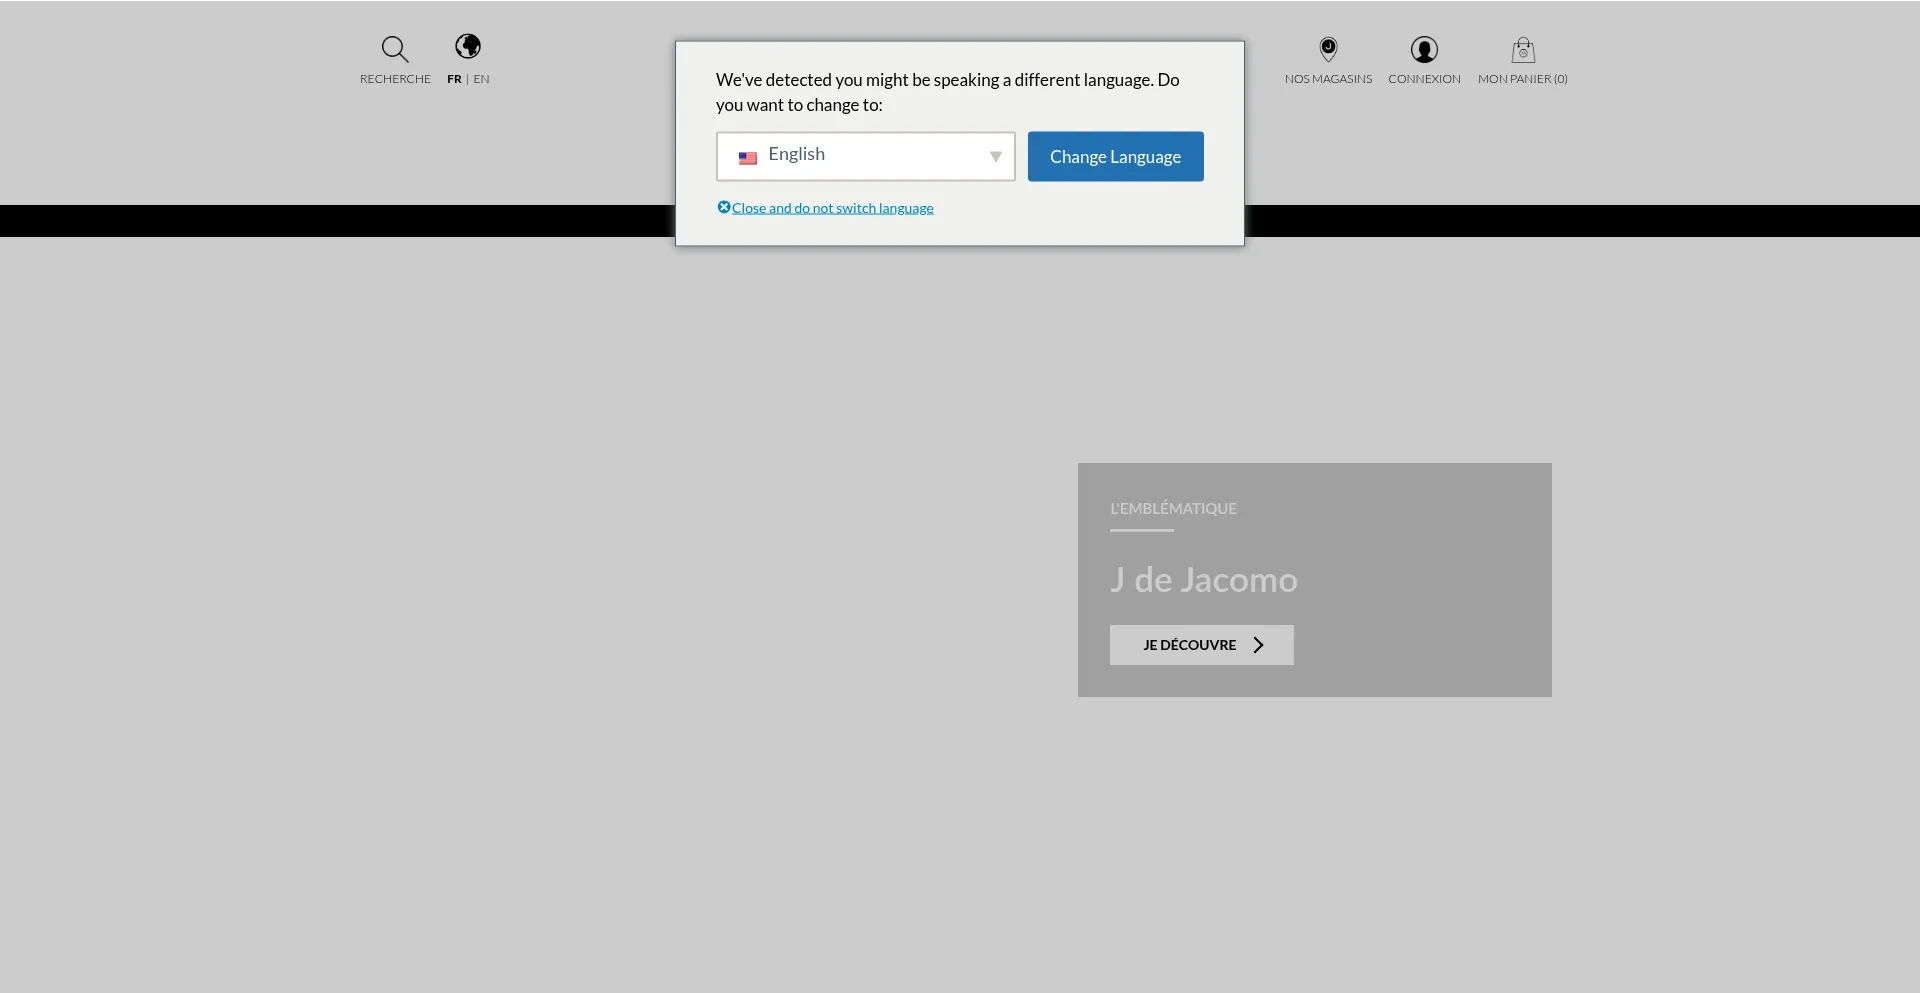This screenshot has height=993, width=1920.
Task: Click the blue circled X close icon
Action: click(x=724, y=207)
